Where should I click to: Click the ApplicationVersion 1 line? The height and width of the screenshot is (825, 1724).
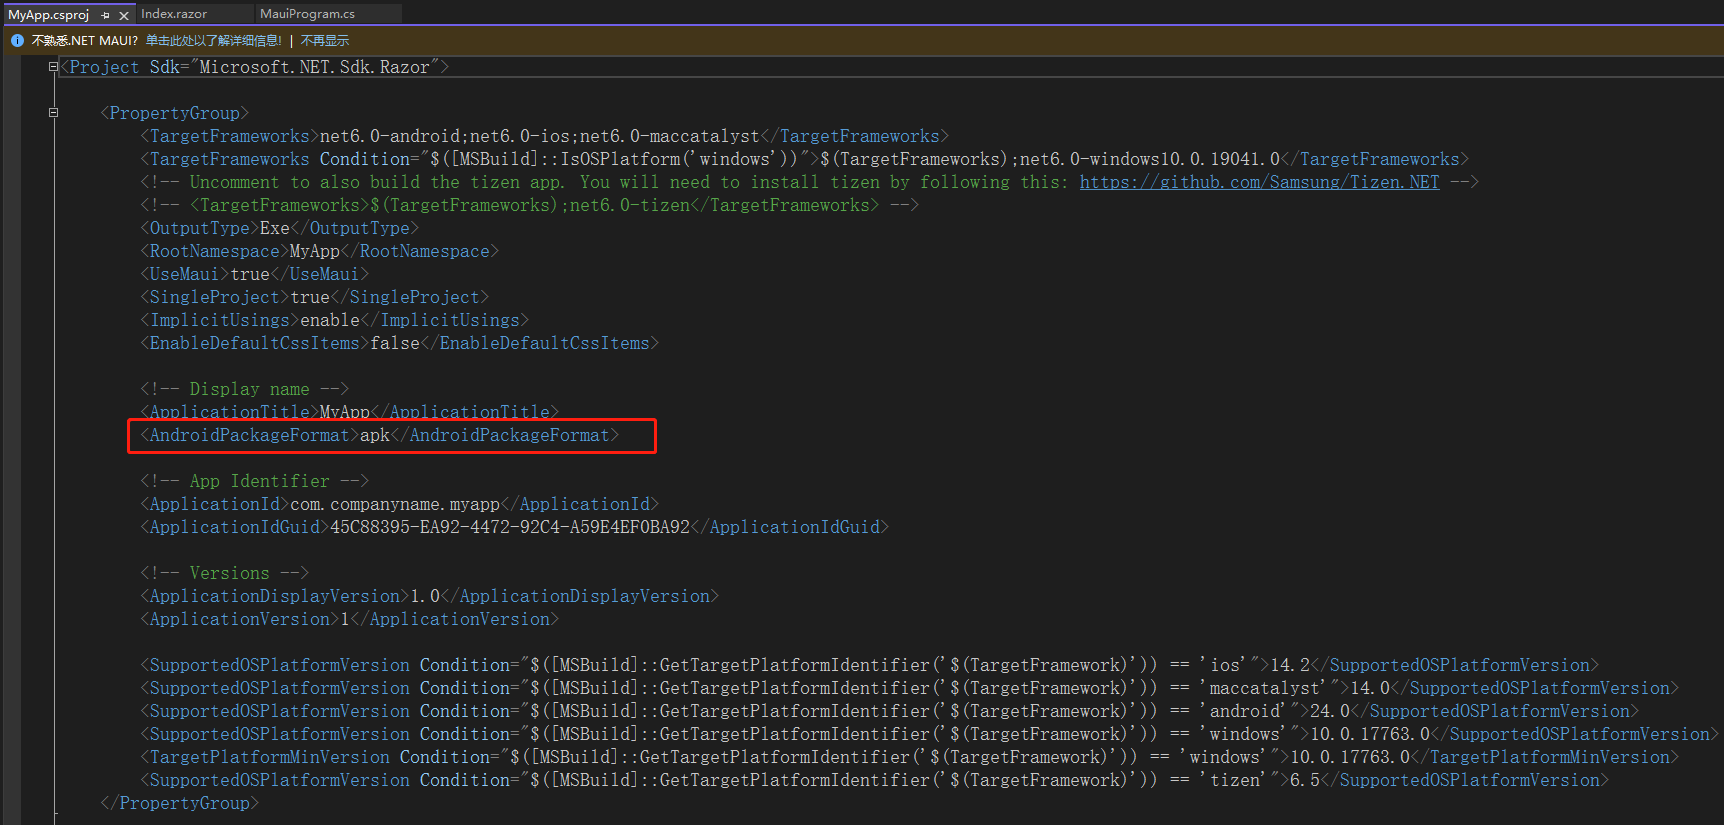click(350, 619)
